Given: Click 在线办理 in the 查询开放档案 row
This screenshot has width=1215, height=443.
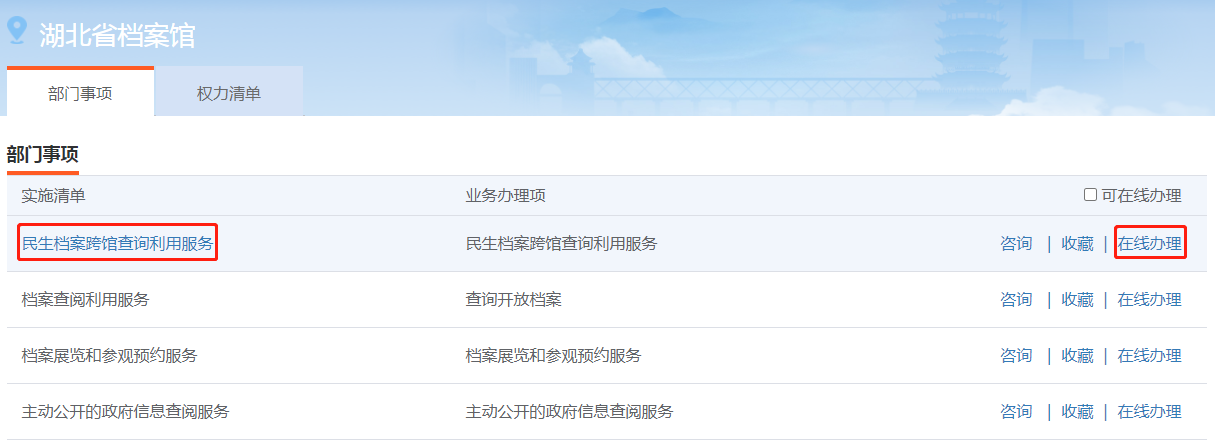Looking at the screenshot, I should (x=1149, y=299).
